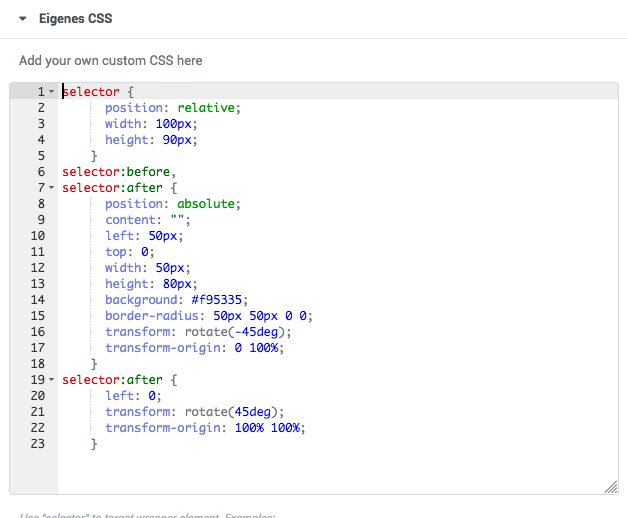Fold the code block at line 7

[51, 188]
